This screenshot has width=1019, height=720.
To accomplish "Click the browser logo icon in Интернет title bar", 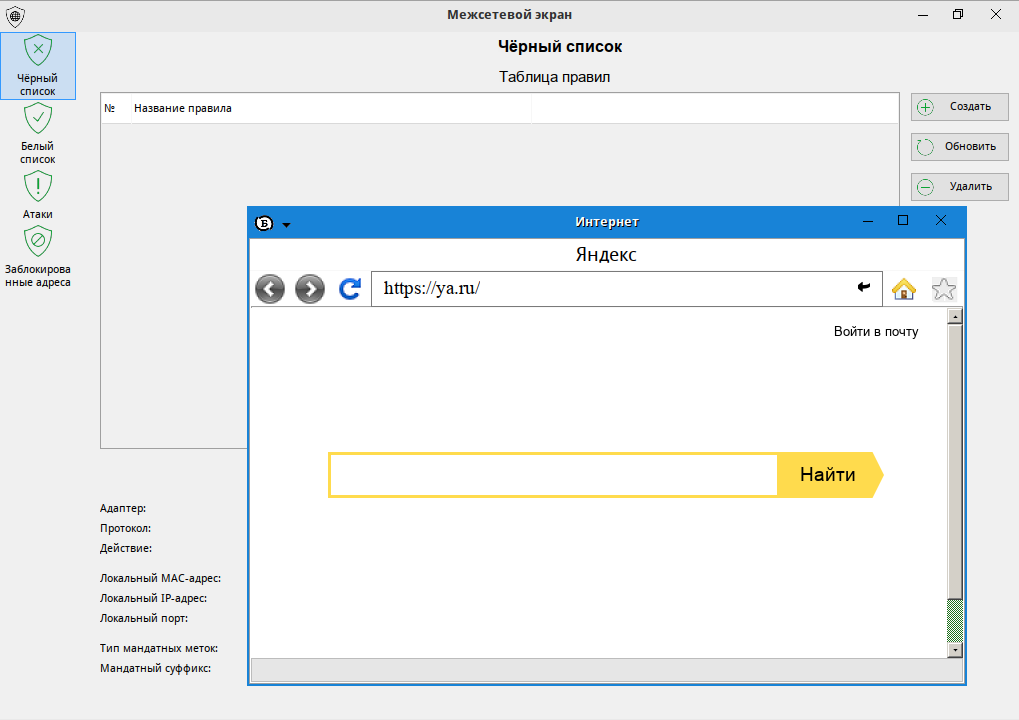I will pos(264,223).
